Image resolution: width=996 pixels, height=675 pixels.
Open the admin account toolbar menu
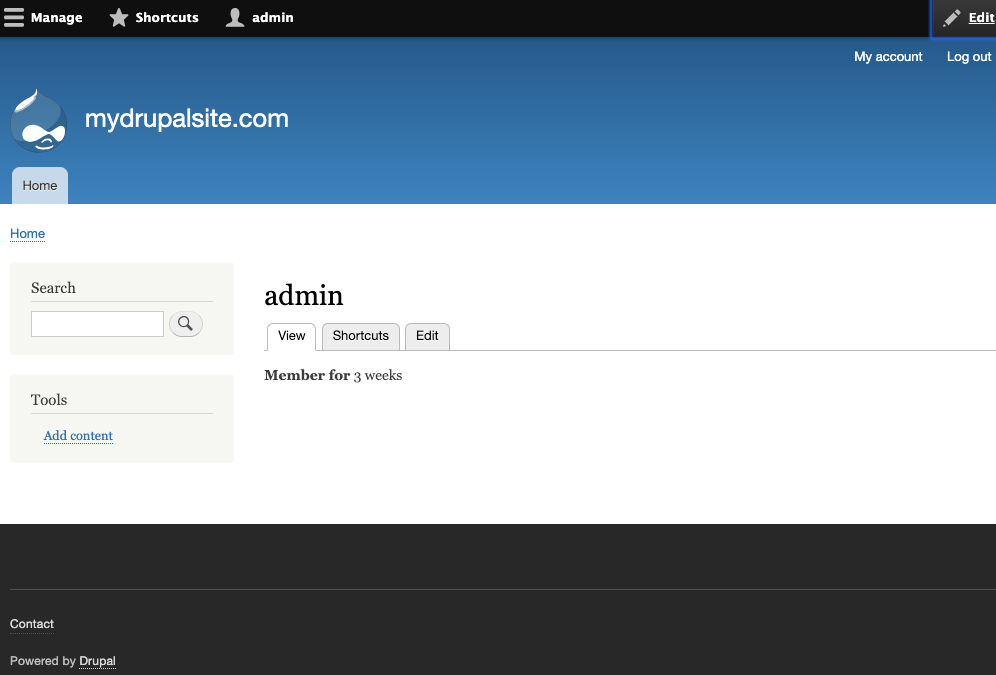pyautogui.click(x=272, y=17)
